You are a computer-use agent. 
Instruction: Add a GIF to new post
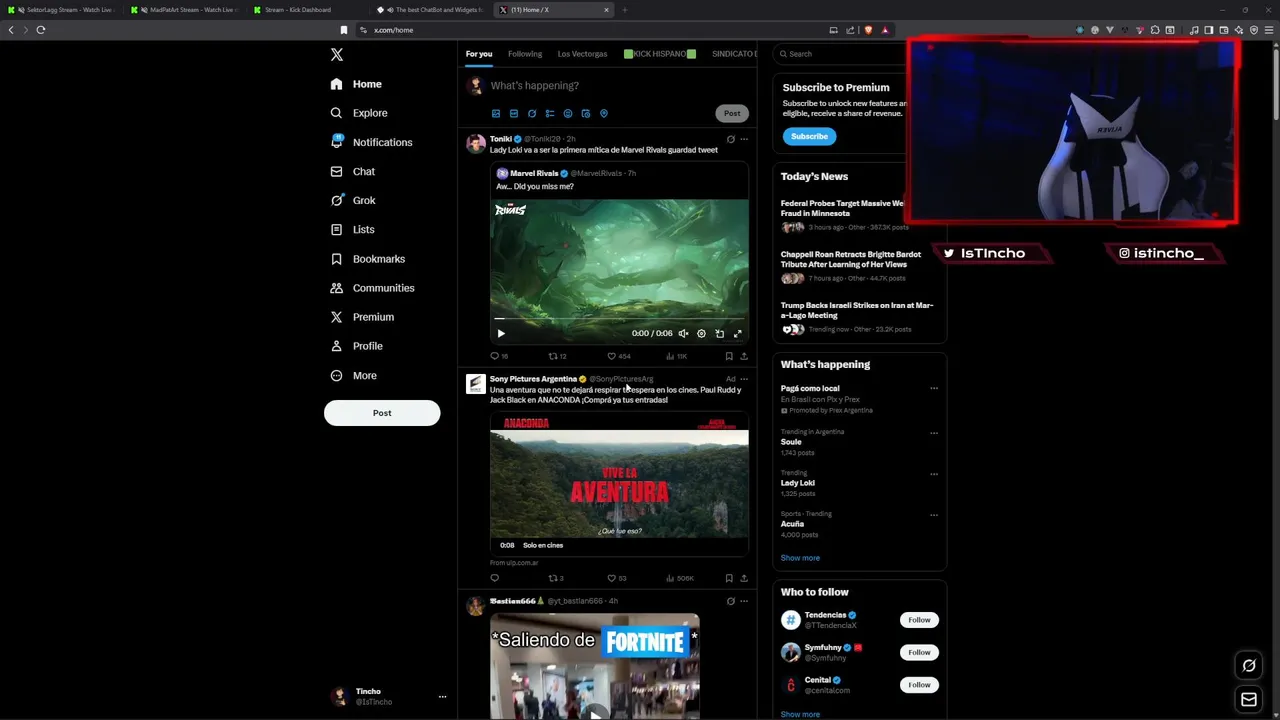click(514, 114)
